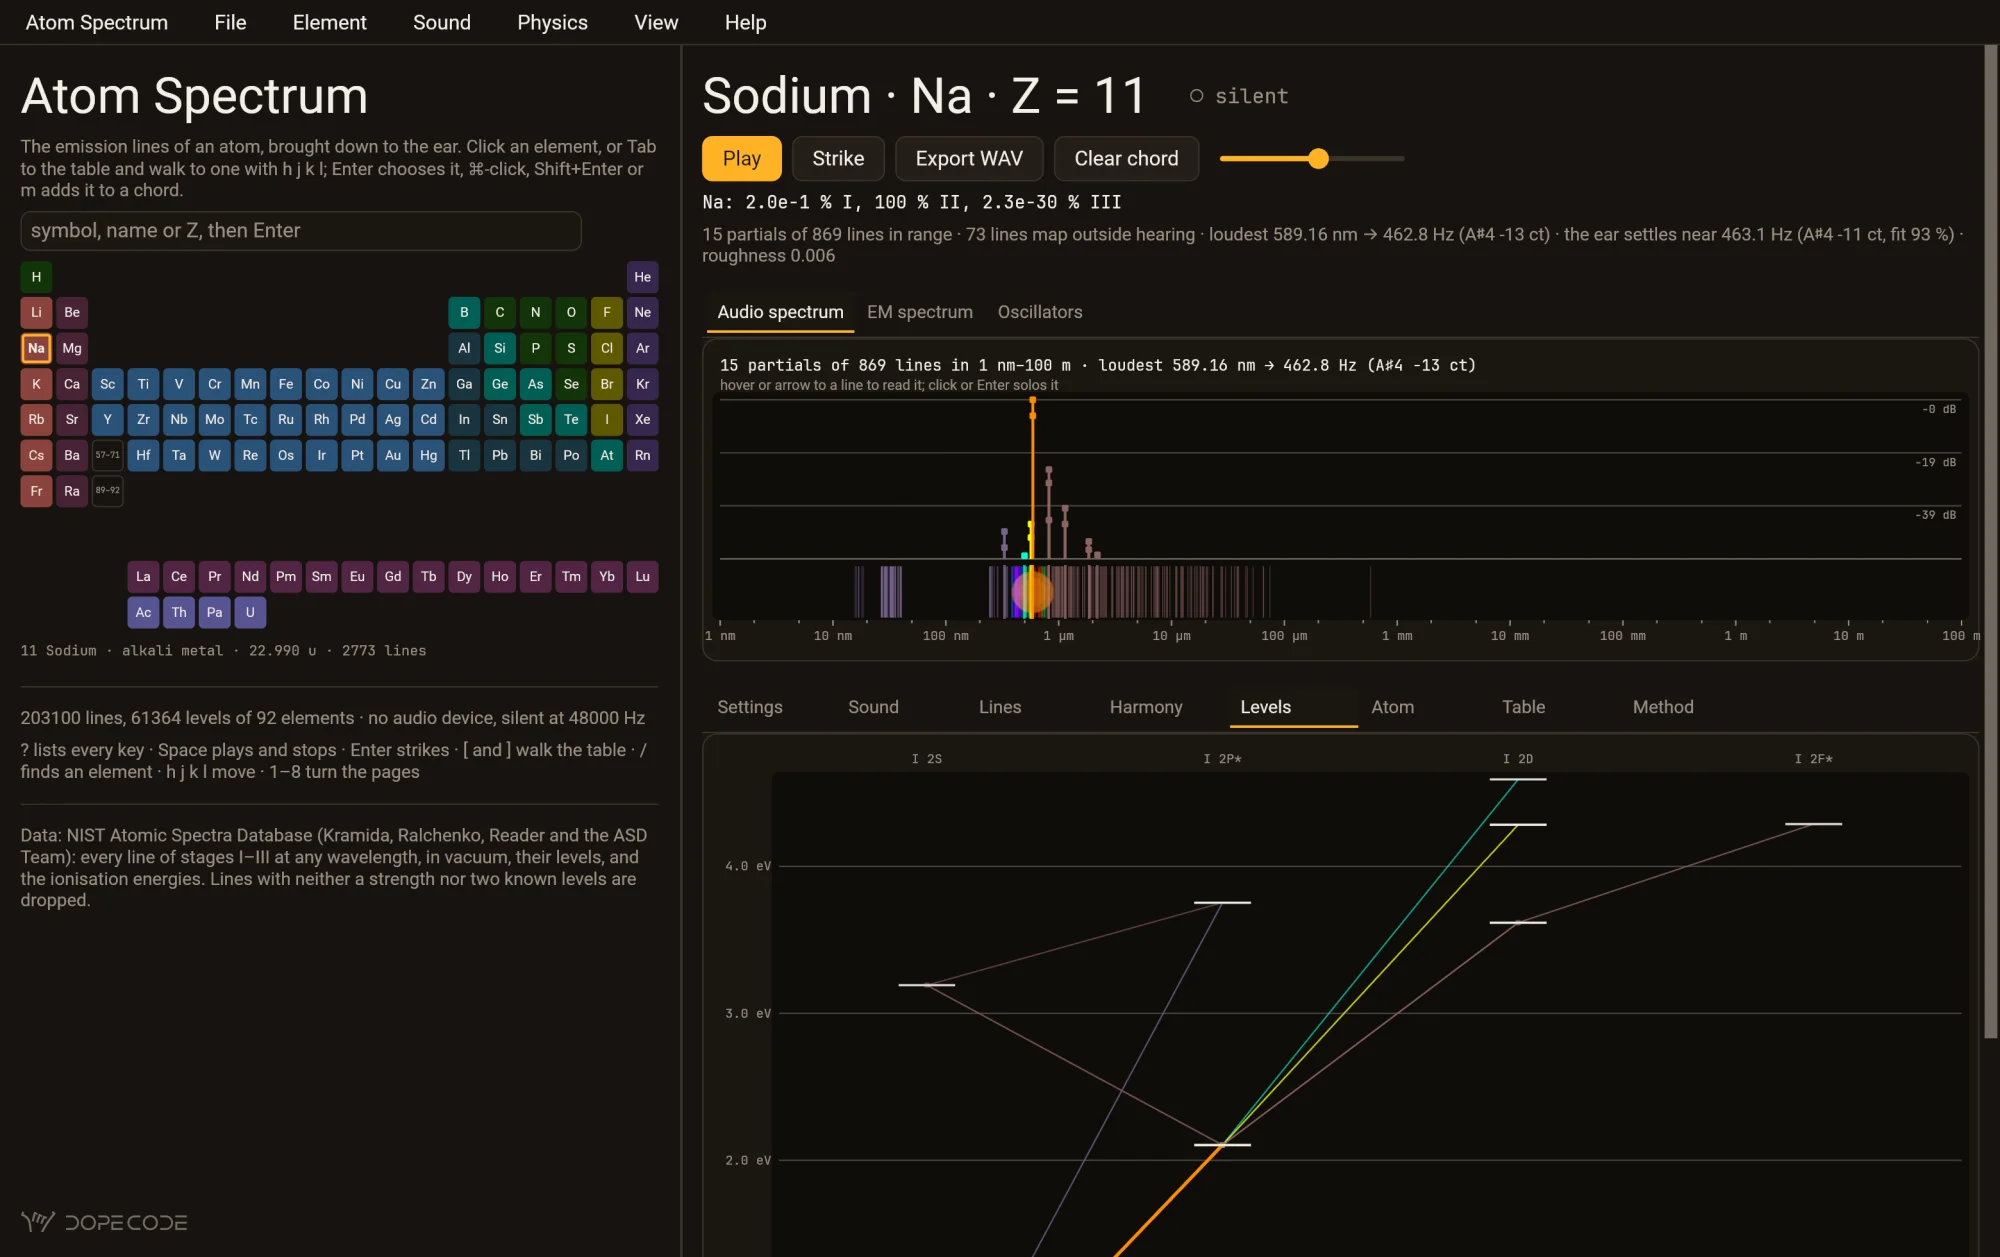The height and width of the screenshot is (1257, 2000).
Task: Select Hydrogen in the periodic table
Action: pos(36,277)
